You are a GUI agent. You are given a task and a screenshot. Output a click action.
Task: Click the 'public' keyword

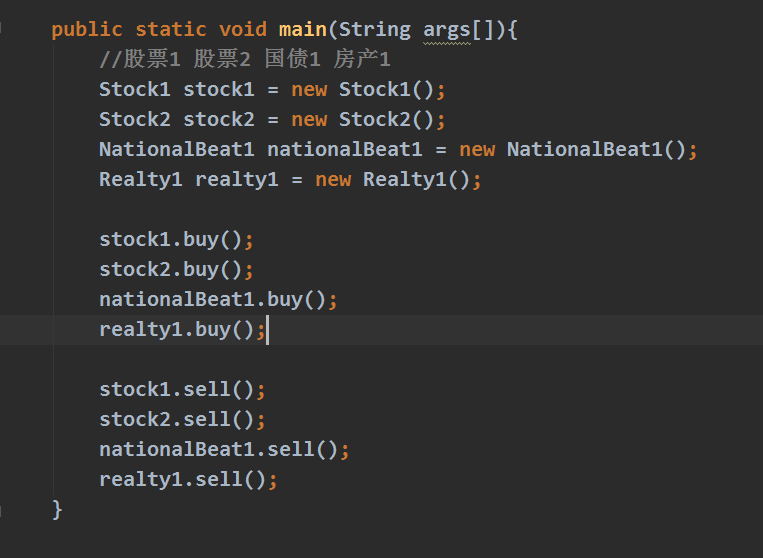pos(87,30)
